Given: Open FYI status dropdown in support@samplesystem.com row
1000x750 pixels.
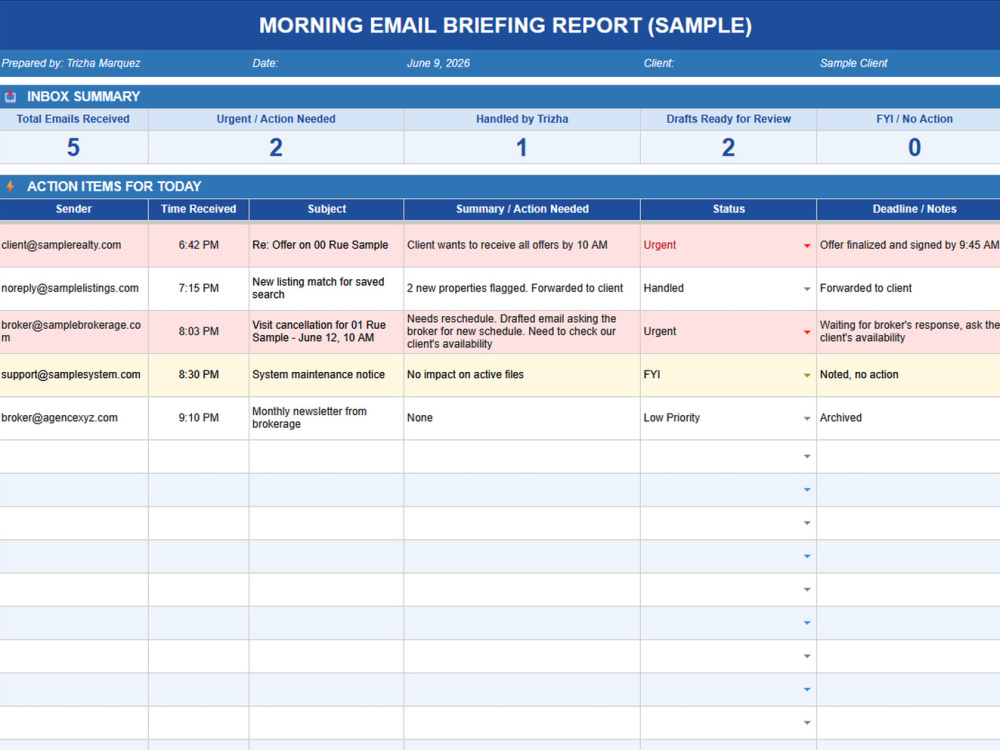Looking at the screenshot, I should tap(807, 376).
